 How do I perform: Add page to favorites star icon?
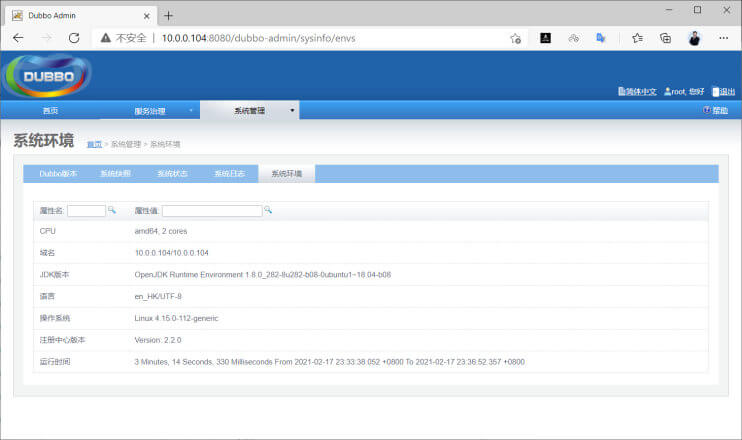tap(516, 38)
